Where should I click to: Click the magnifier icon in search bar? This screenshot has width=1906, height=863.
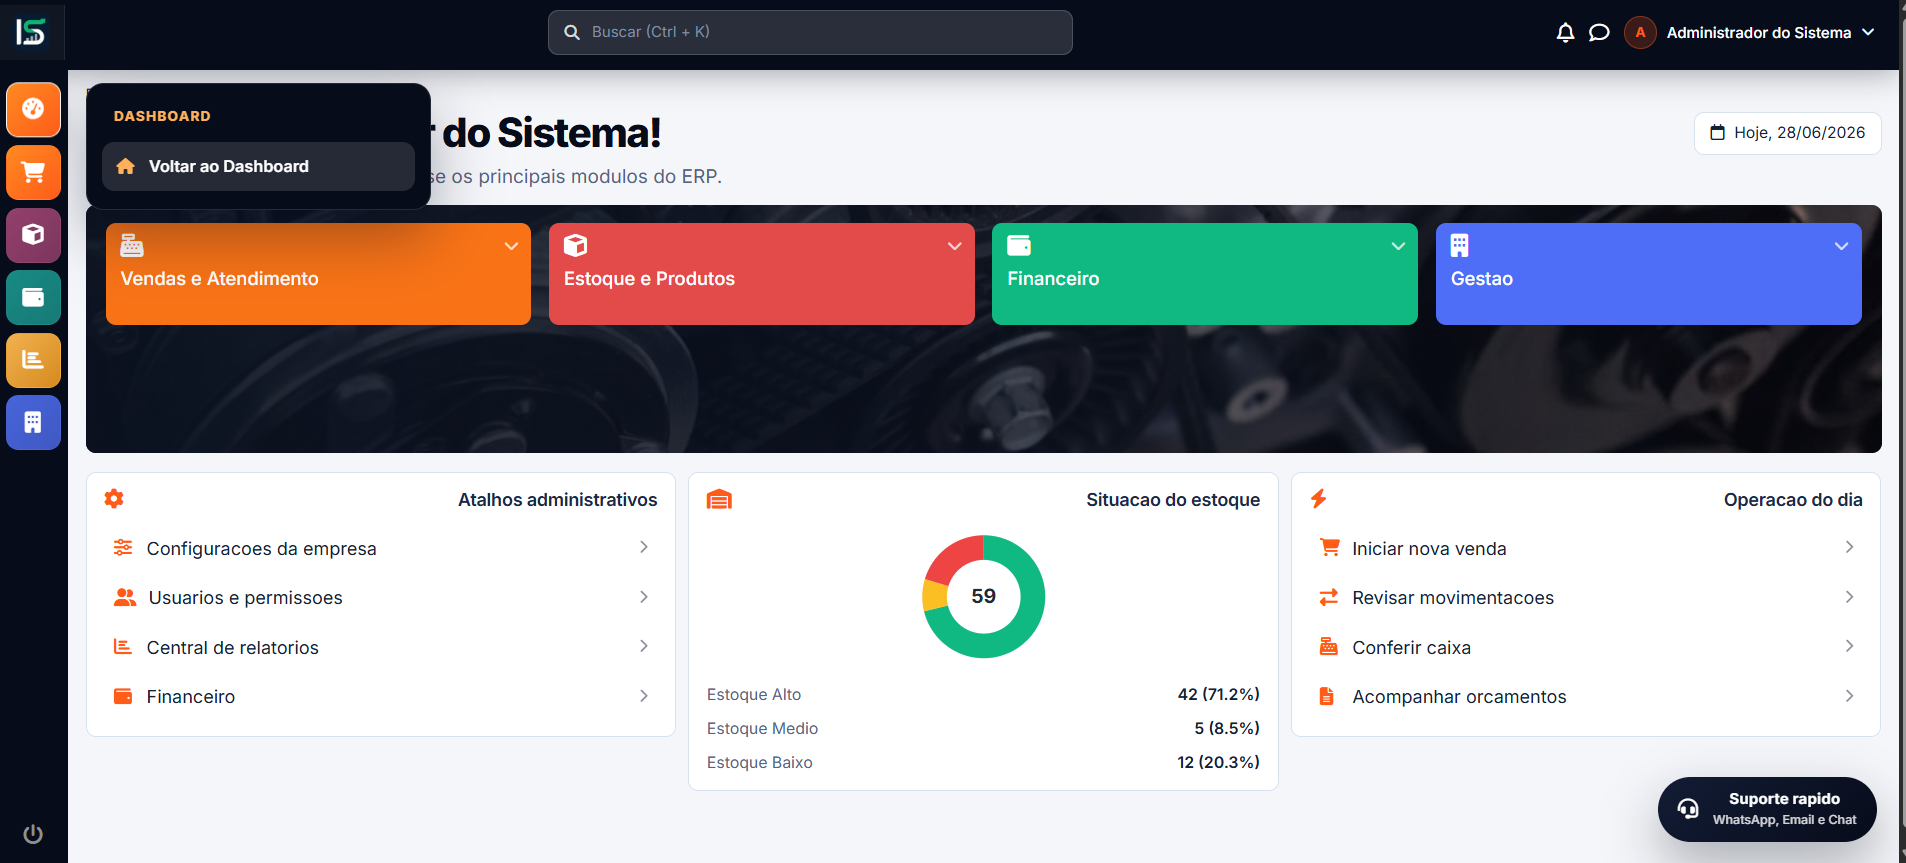tap(572, 32)
